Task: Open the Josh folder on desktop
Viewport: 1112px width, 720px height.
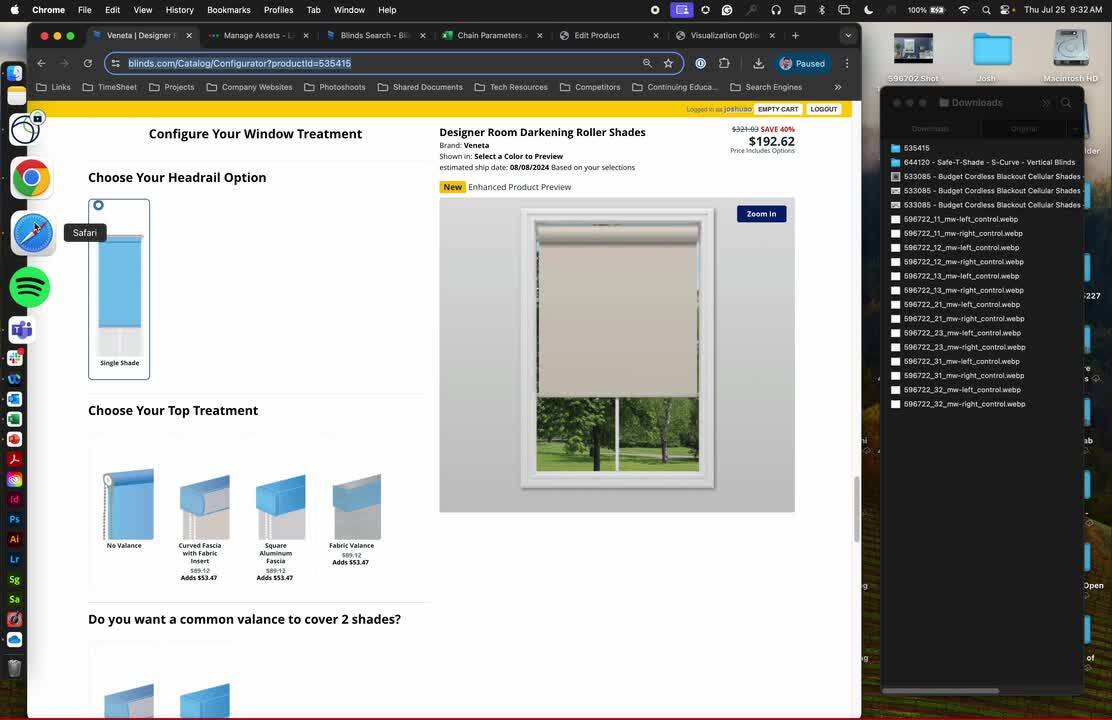Action: click(x=991, y=57)
